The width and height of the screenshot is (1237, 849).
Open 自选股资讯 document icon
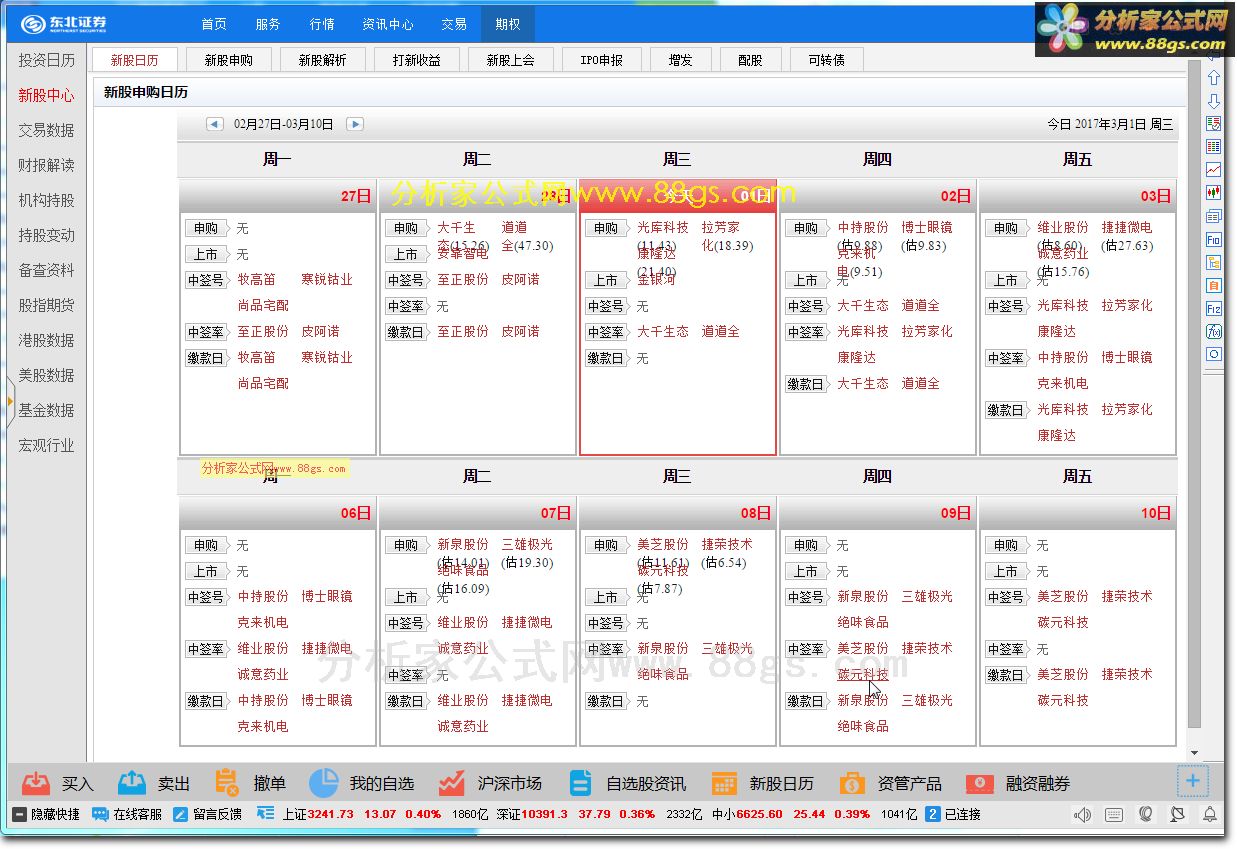(x=580, y=783)
